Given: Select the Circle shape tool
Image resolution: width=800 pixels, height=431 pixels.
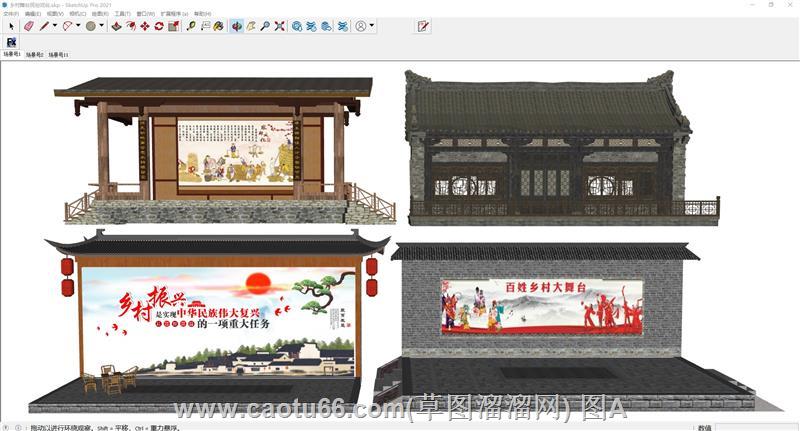Looking at the screenshot, I should pos(91,26).
